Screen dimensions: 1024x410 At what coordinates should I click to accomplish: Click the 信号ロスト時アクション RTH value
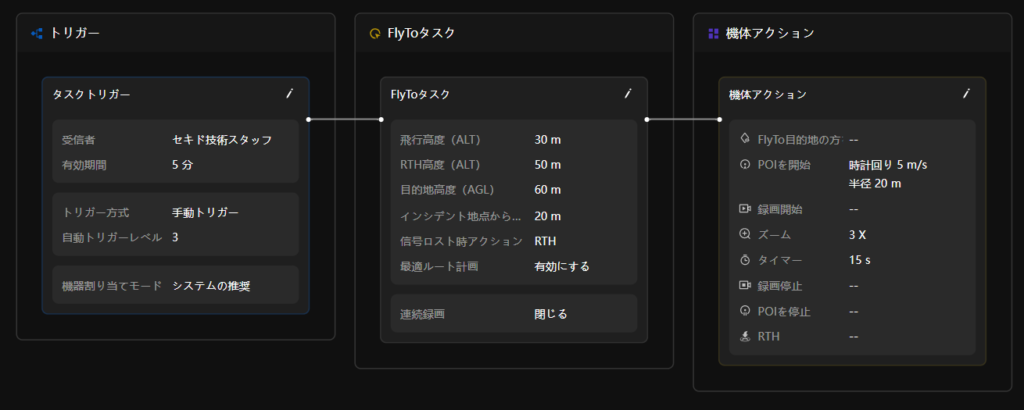click(x=546, y=241)
